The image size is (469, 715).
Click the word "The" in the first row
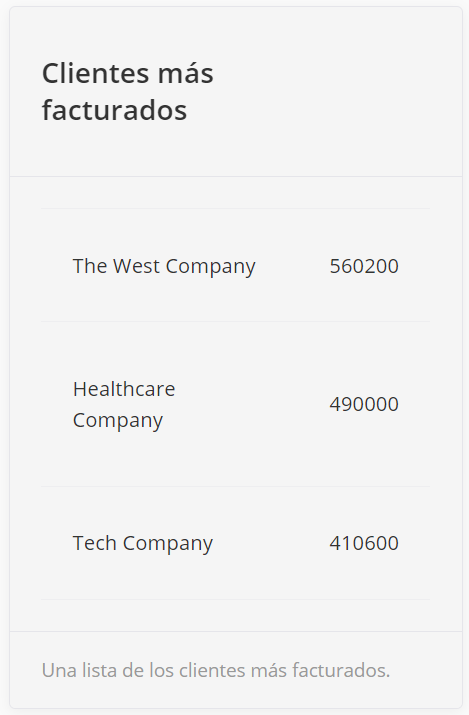coord(90,266)
